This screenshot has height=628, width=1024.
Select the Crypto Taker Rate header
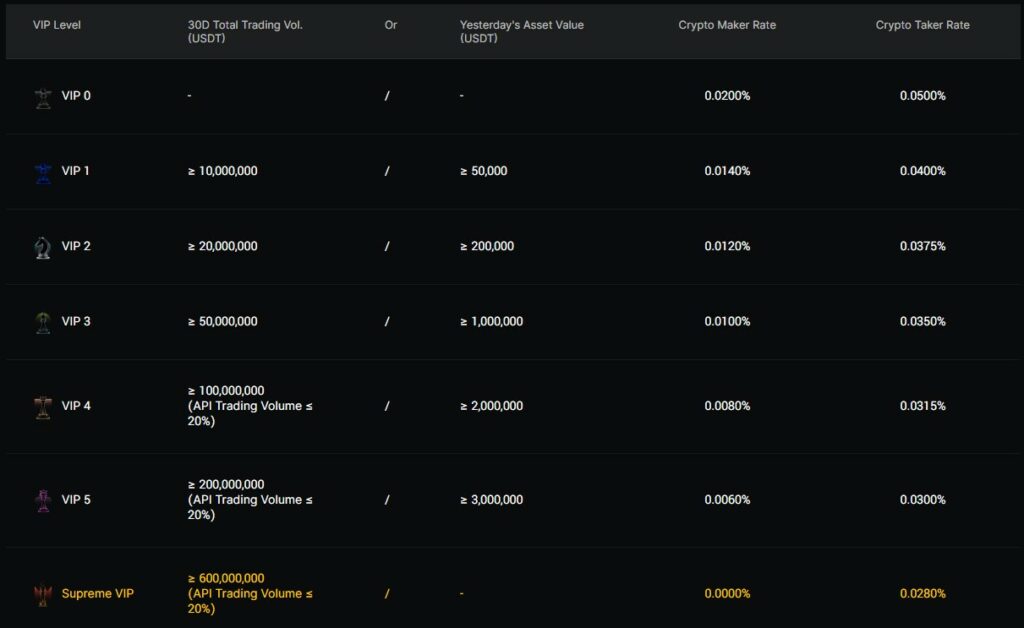coord(922,25)
